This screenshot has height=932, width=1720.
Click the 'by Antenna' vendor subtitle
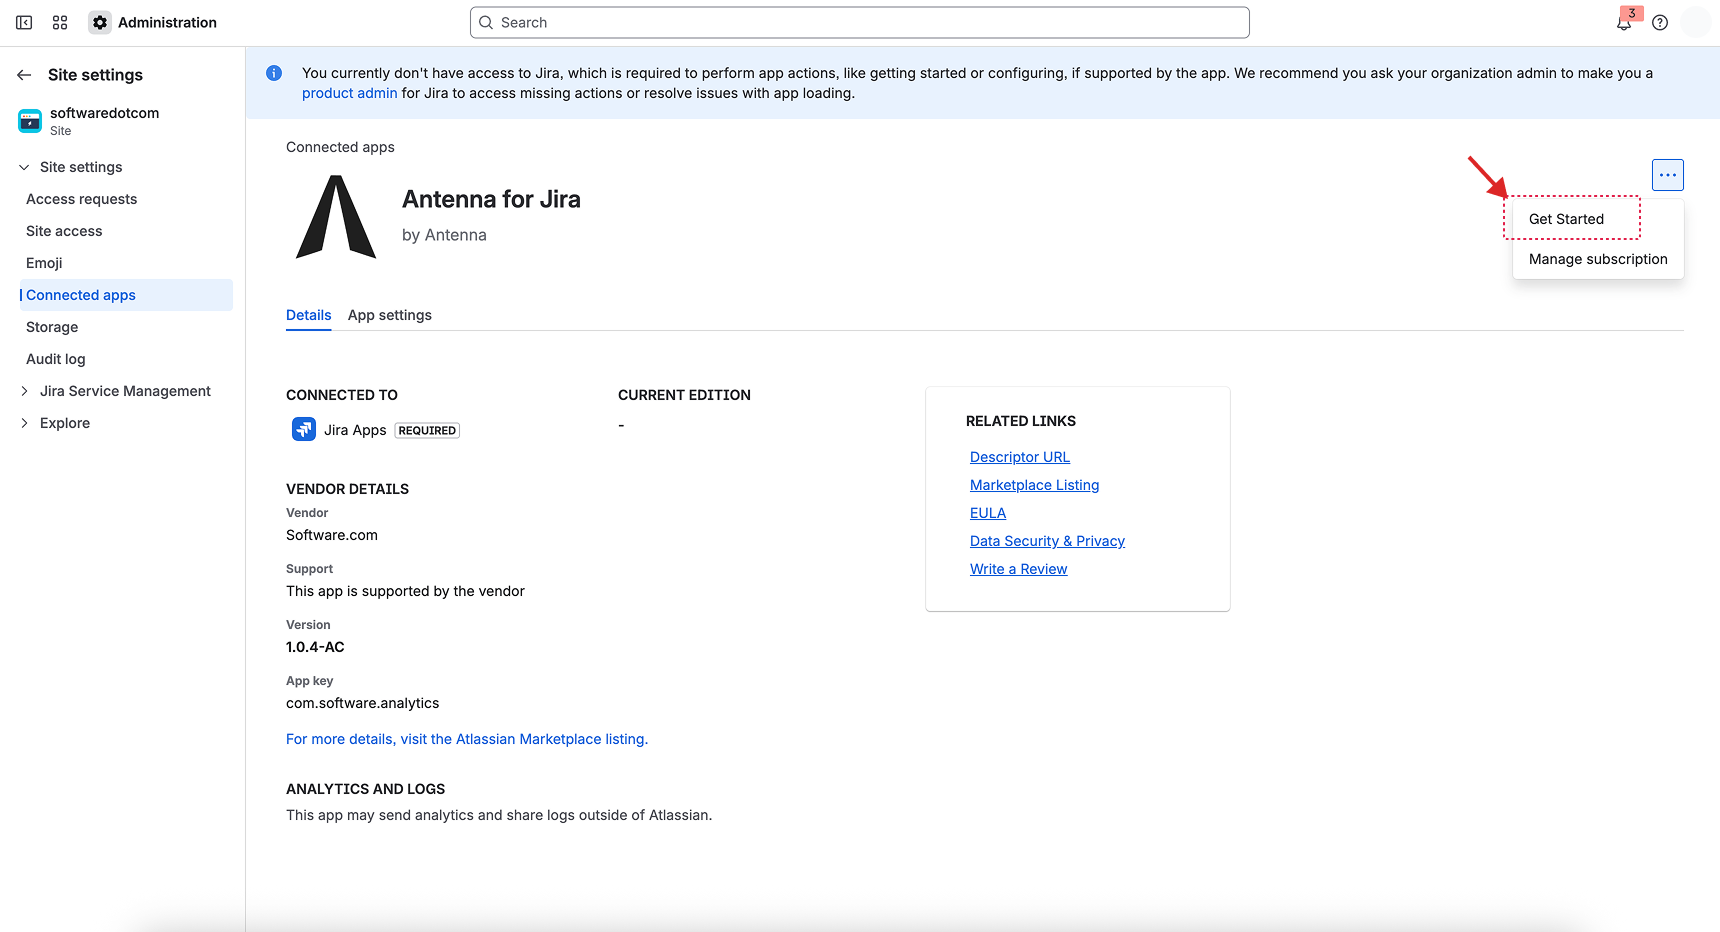(444, 235)
